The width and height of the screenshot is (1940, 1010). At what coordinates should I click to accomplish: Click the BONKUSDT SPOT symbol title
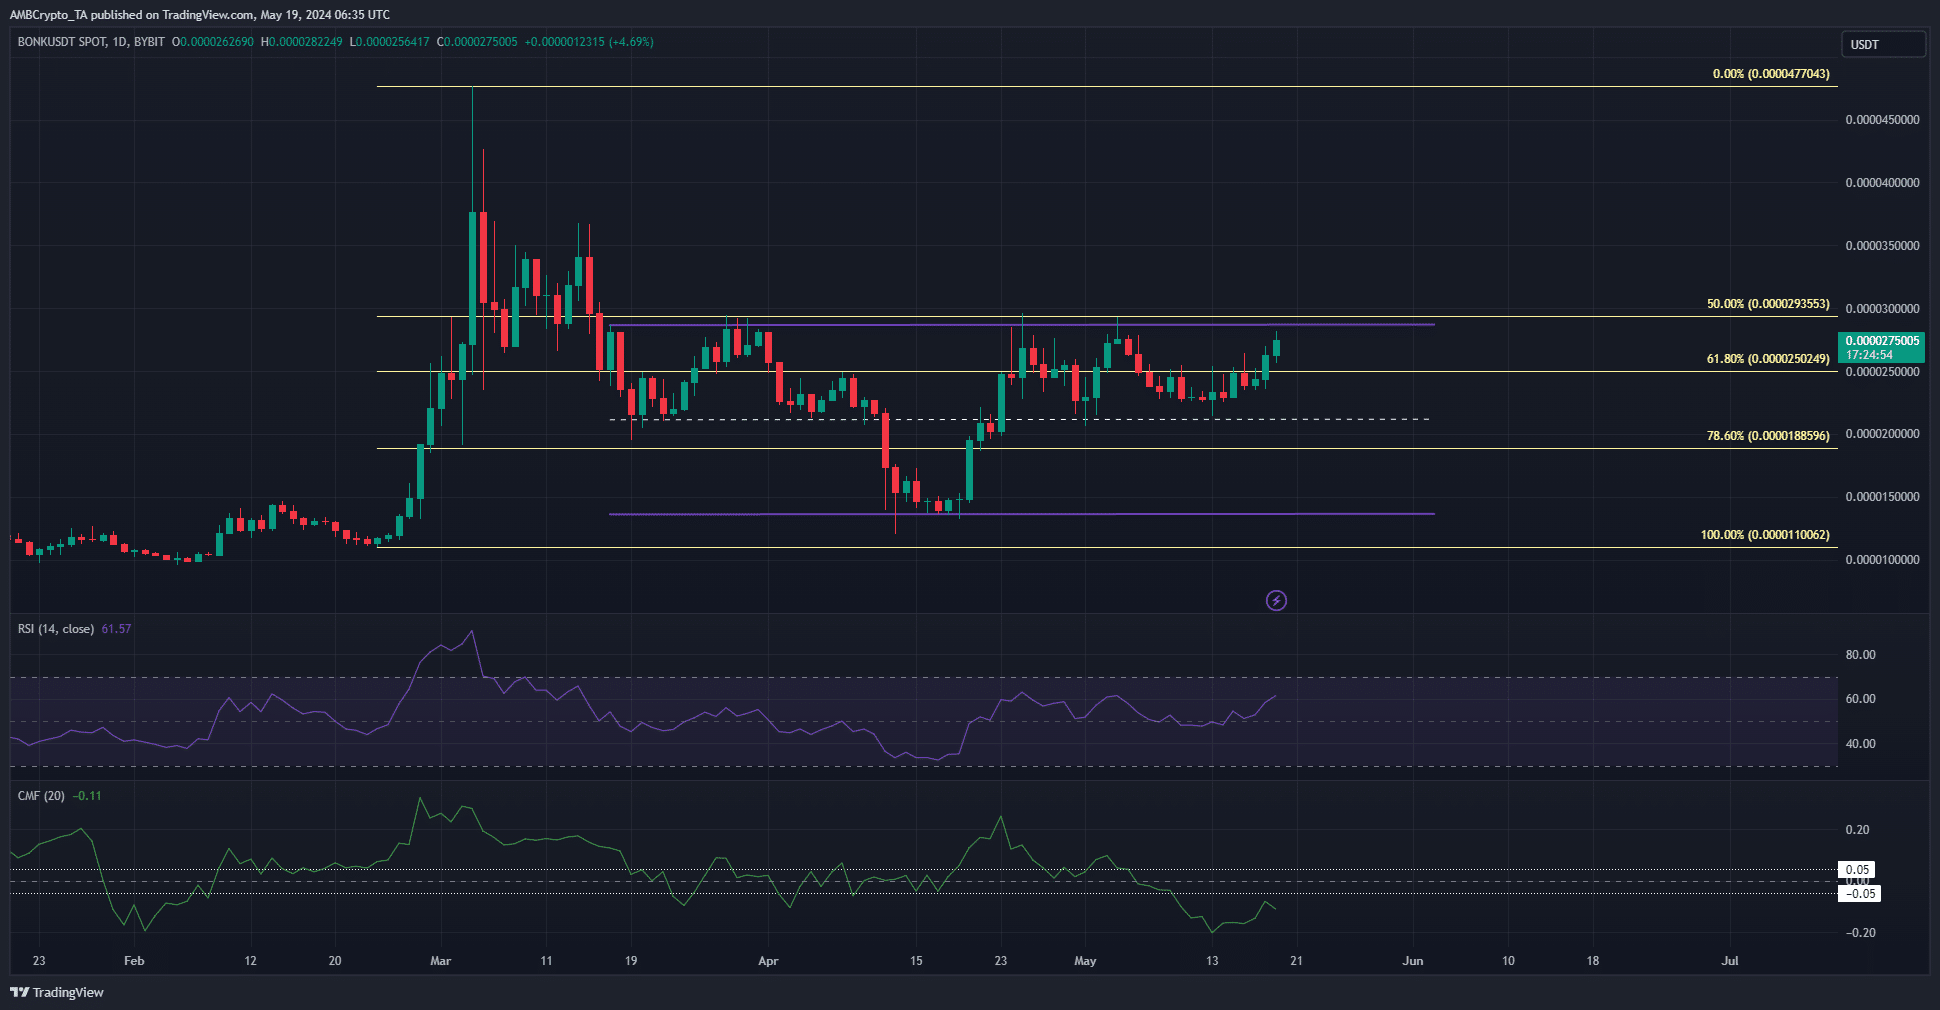[x=61, y=42]
